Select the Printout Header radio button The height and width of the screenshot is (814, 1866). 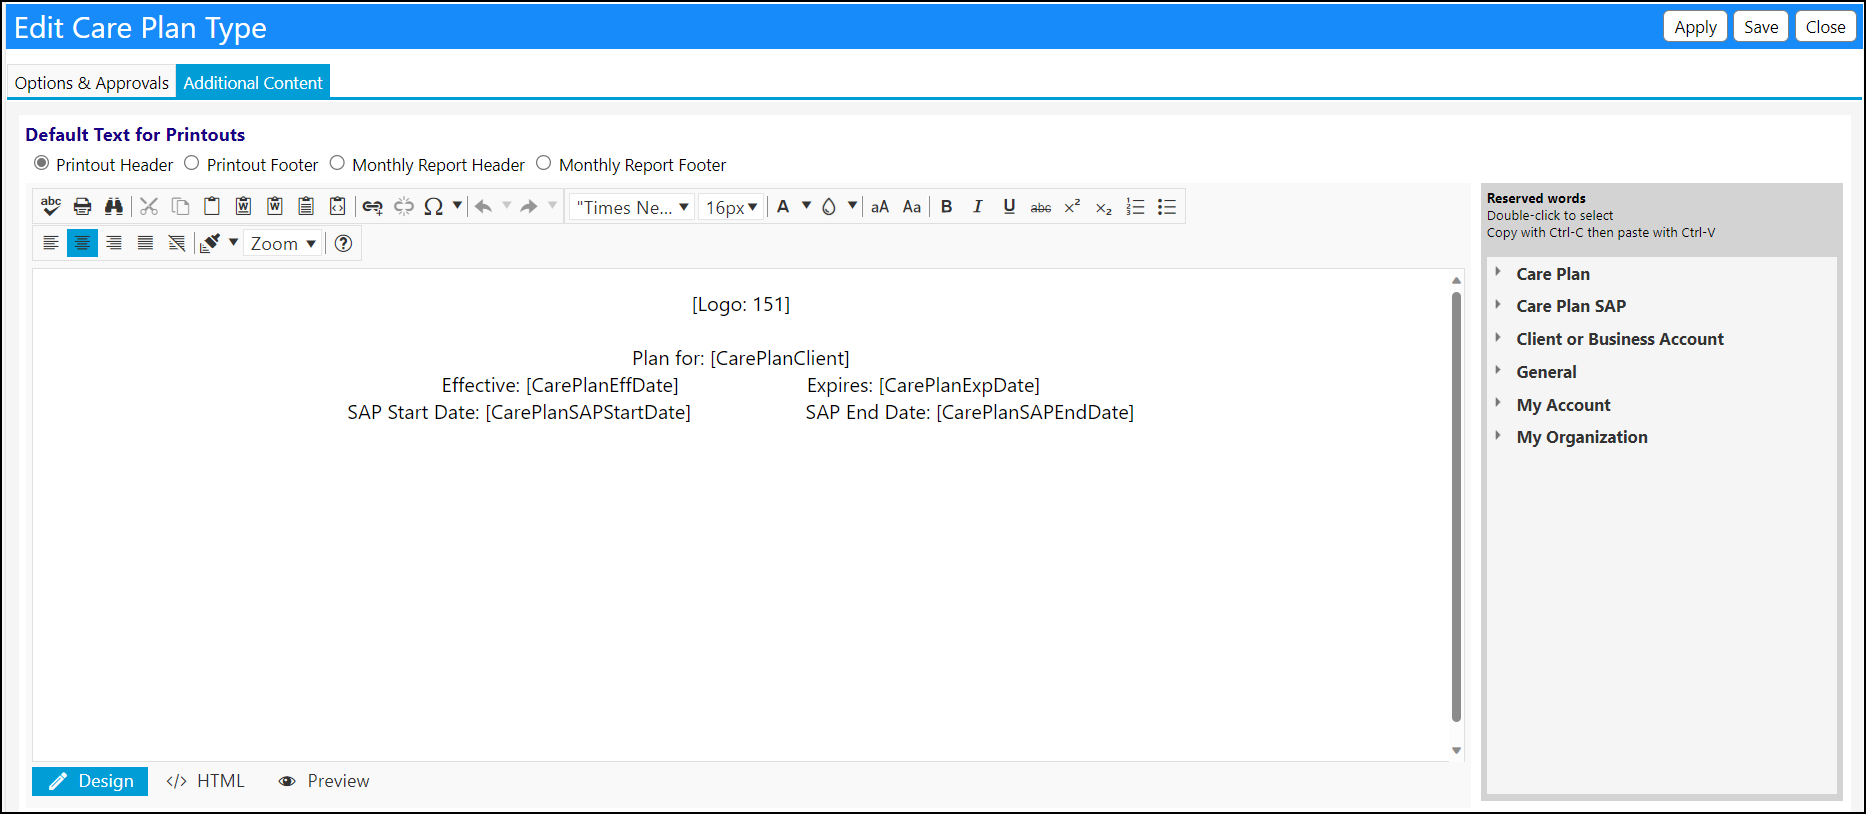[41, 163]
